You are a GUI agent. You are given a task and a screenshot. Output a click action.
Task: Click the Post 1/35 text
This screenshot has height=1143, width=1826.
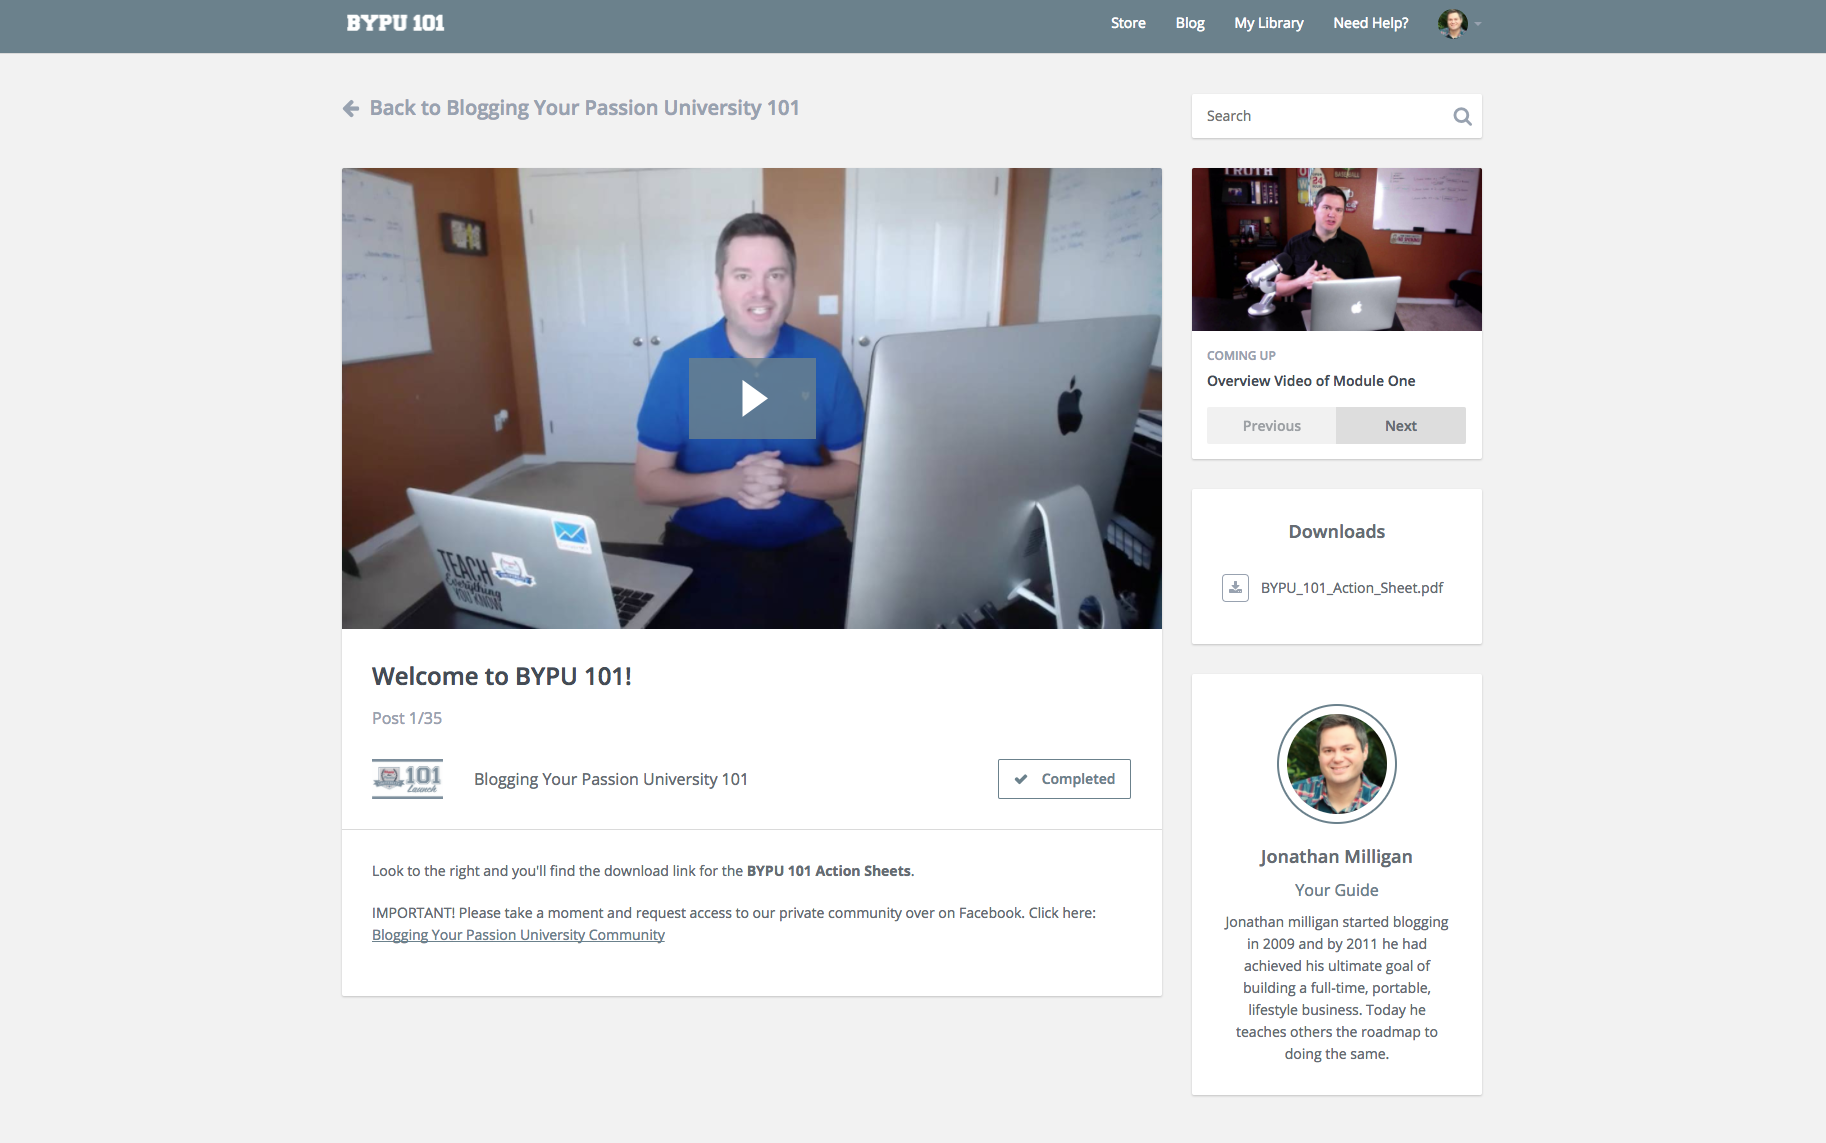(x=407, y=718)
